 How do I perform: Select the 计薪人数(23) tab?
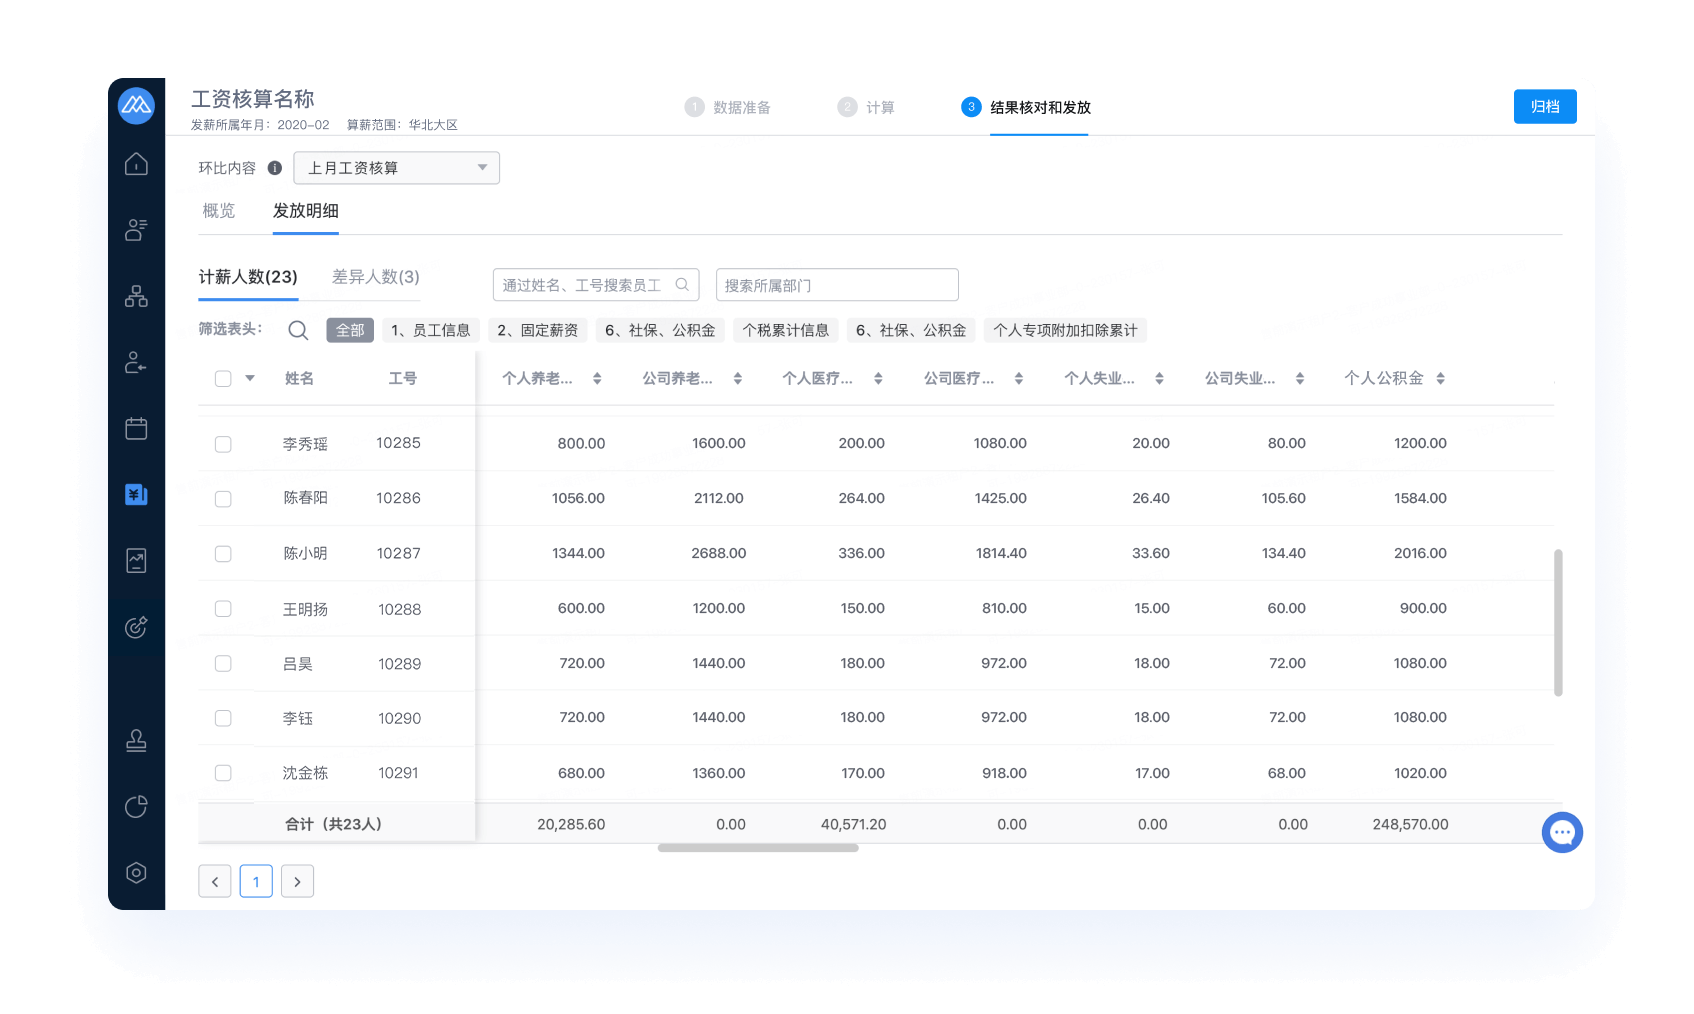[x=248, y=277]
